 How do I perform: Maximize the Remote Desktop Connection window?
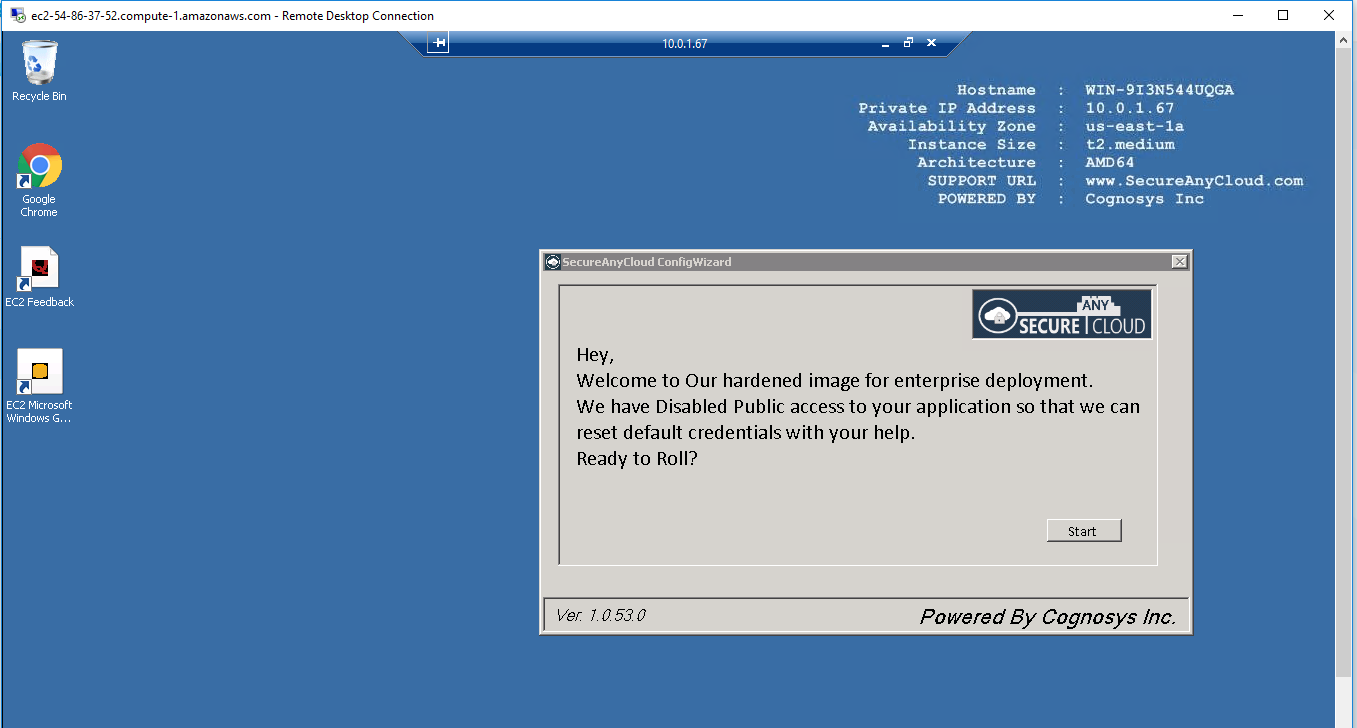(x=1283, y=15)
